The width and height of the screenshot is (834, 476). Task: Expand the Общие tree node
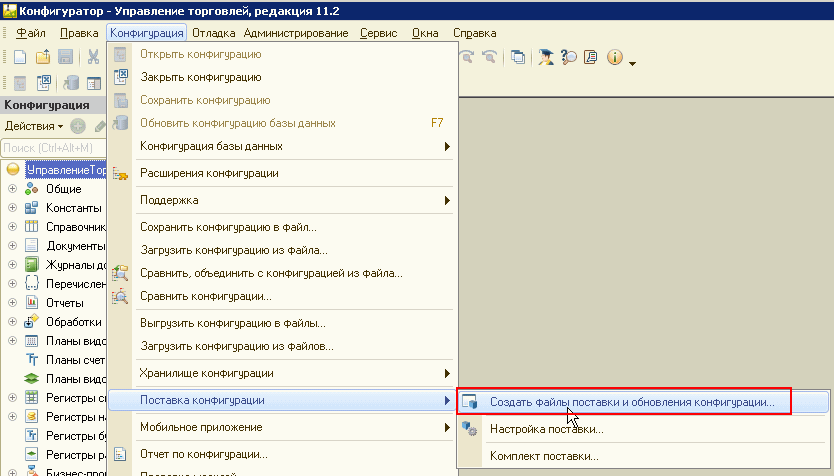coord(12,189)
